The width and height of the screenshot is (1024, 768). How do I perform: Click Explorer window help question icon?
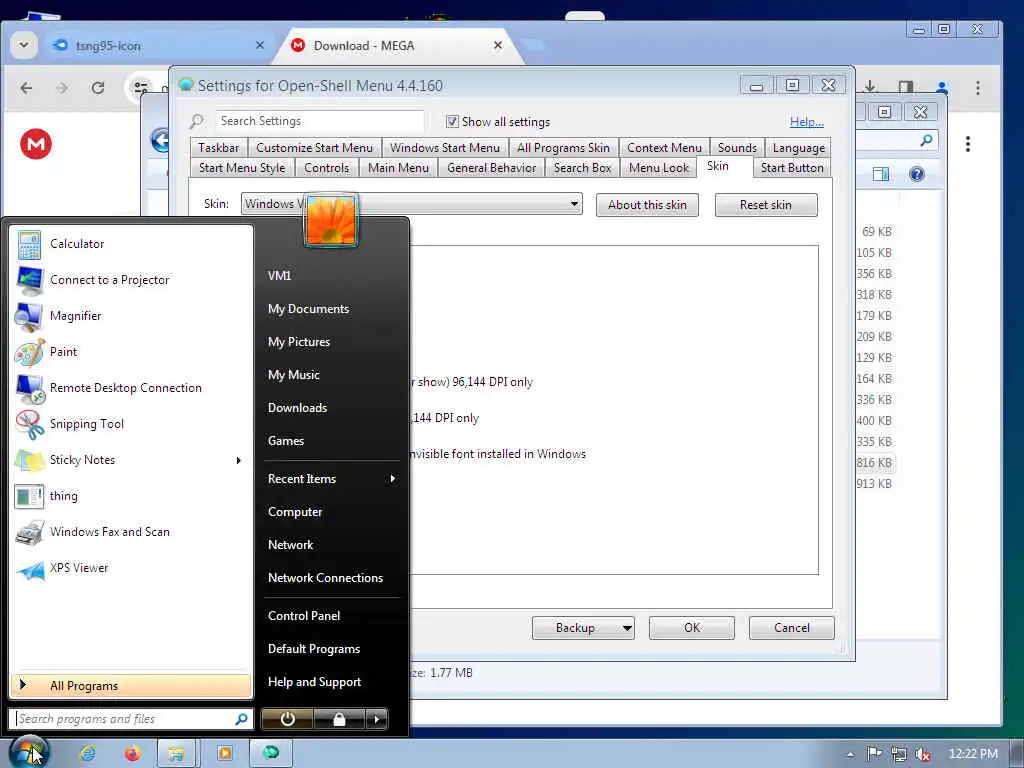point(917,174)
